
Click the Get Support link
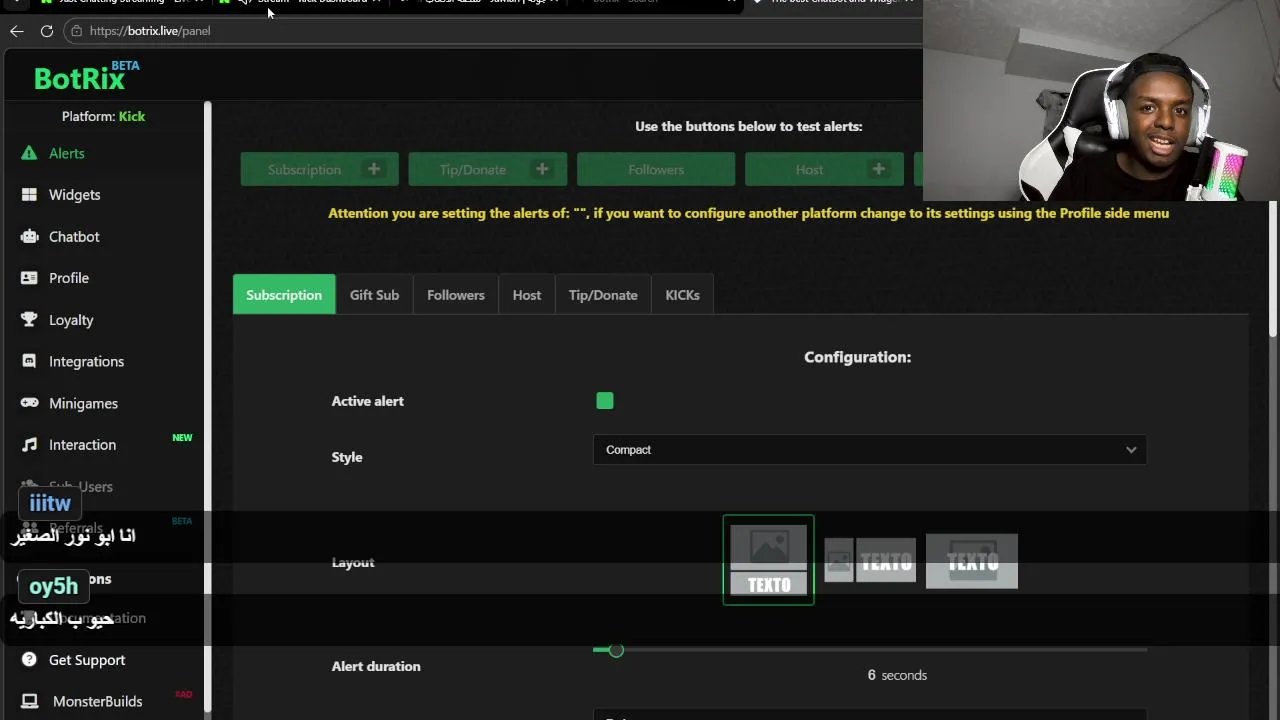pos(87,660)
